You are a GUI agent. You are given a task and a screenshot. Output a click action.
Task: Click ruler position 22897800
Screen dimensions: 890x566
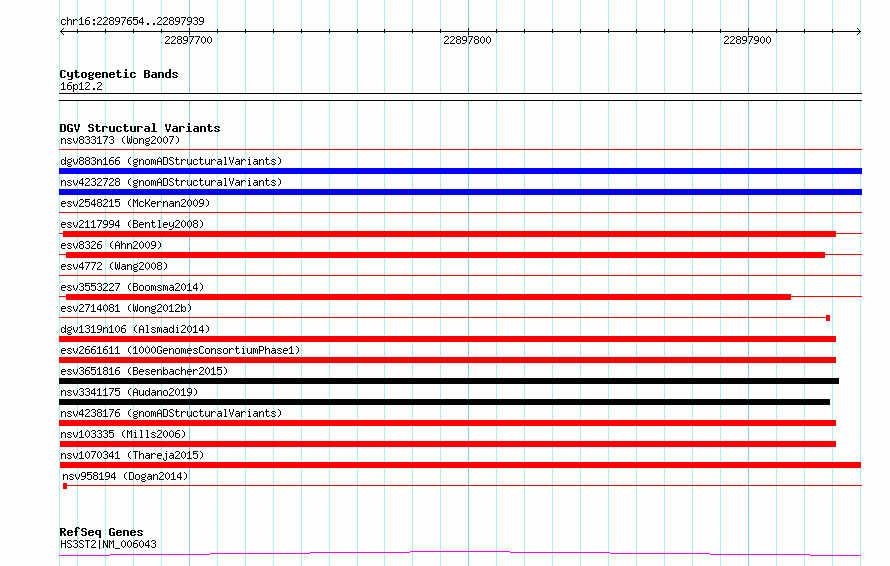click(x=468, y=40)
